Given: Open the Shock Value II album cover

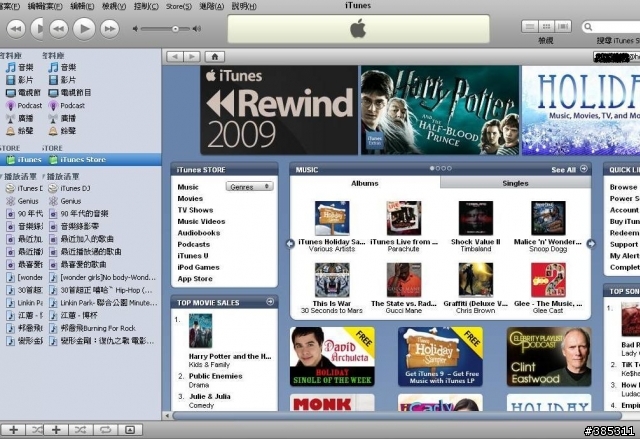Looking at the screenshot, I should [x=476, y=218].
